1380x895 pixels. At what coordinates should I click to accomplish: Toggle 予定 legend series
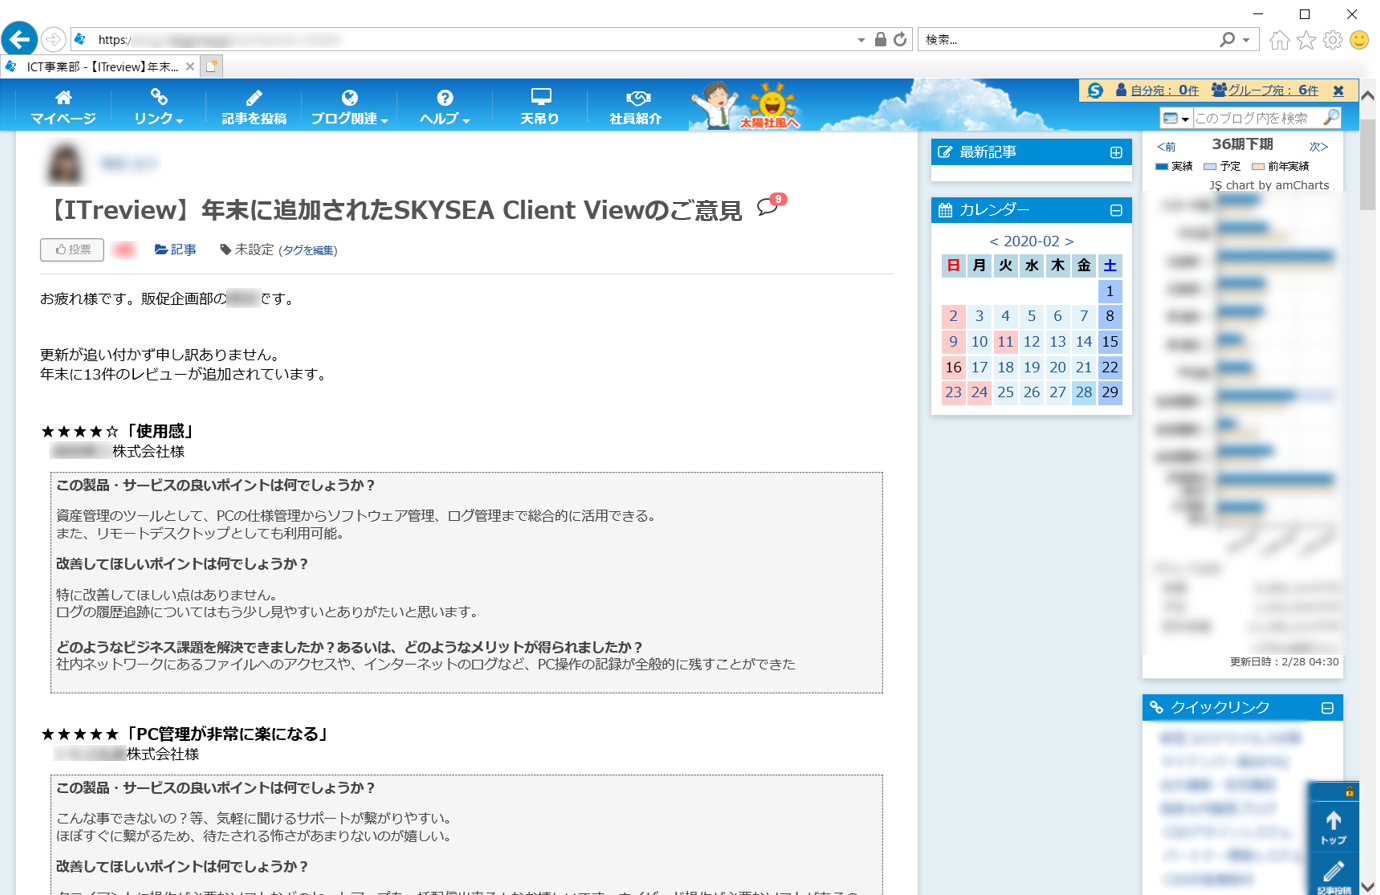[1222, 166]
